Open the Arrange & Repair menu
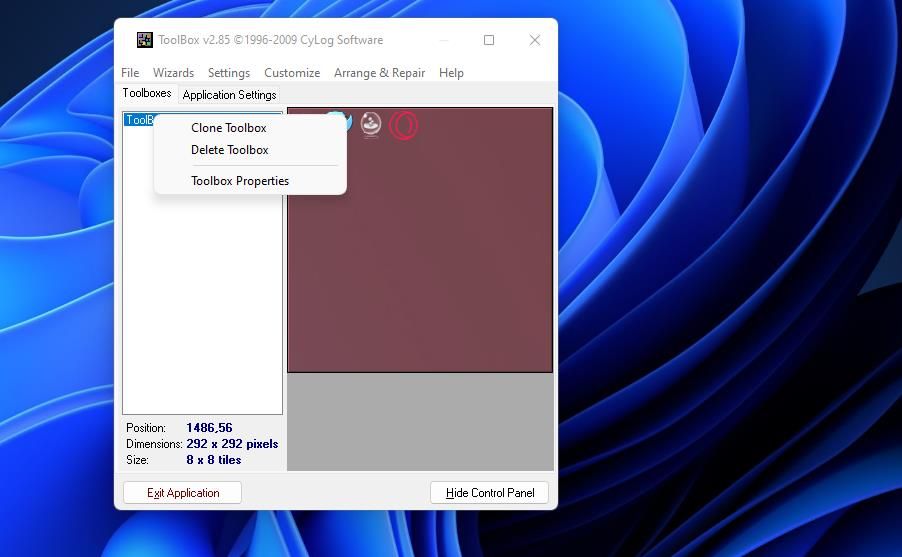Screen dimensions: 902x557 pyautogui.click(x=379, y=73)
